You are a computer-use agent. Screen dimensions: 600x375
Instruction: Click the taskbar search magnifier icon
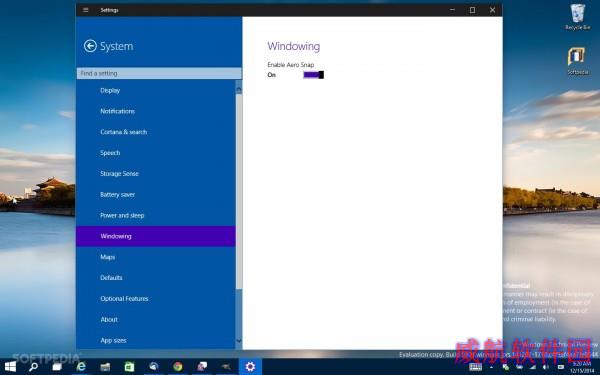(34, 367)
